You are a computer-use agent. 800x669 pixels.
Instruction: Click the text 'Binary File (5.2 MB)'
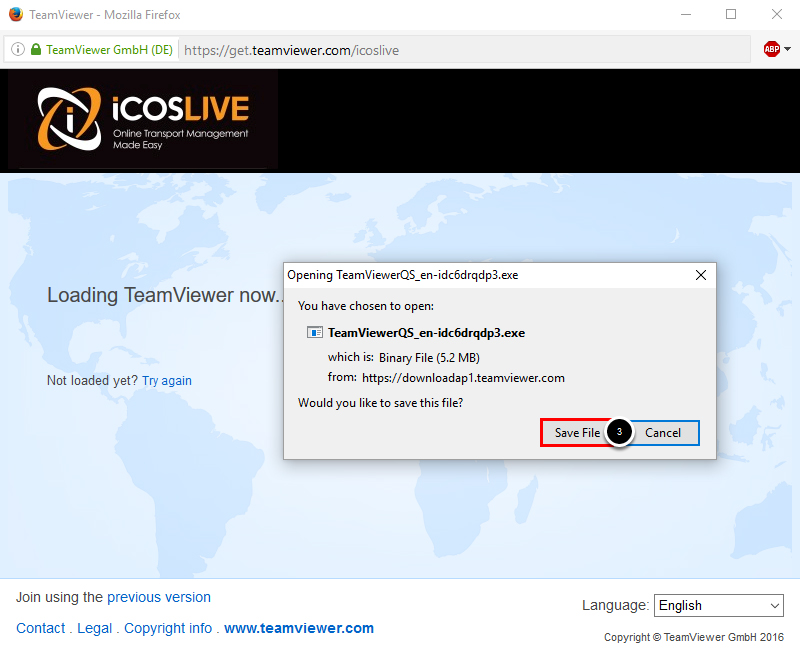[429, 358]
